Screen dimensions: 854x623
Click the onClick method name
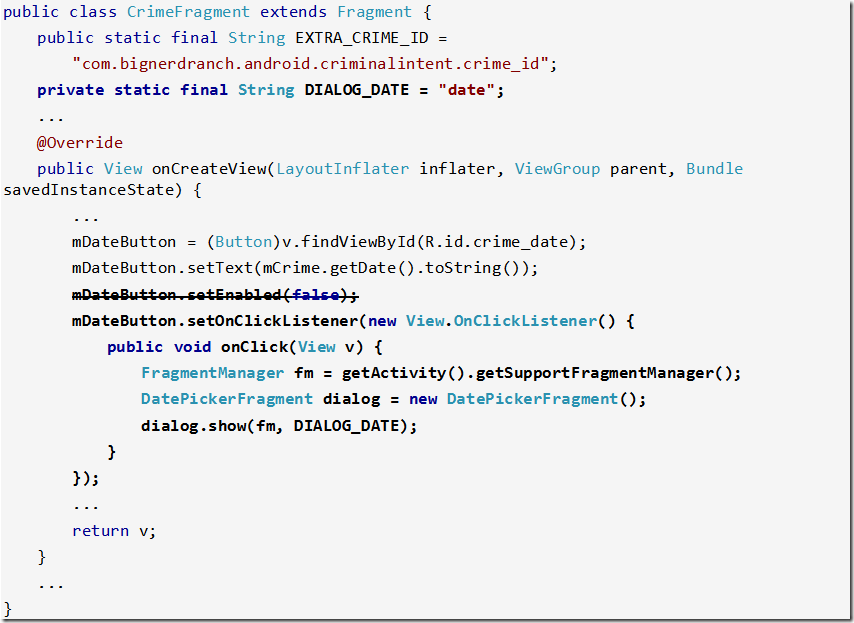click(255, 347)
